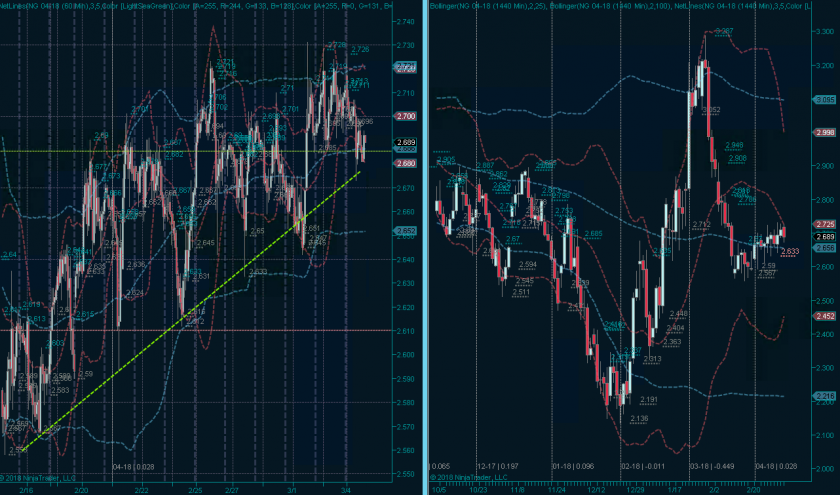Click the 2/22 date label

(x=141, y=490)
